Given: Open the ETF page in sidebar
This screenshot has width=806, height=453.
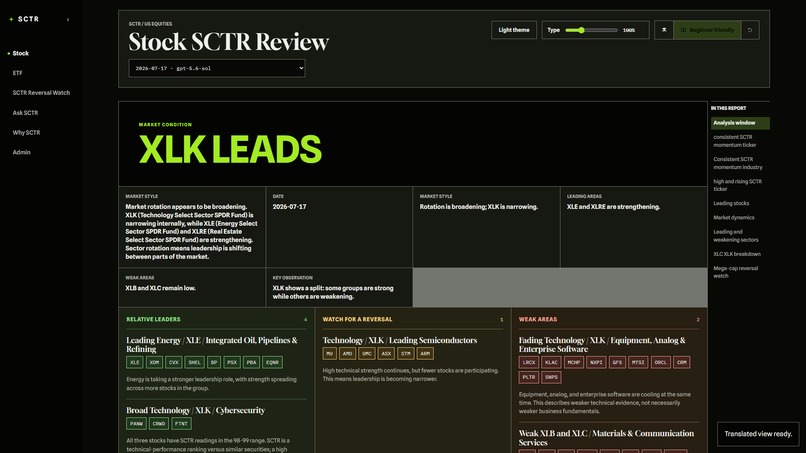Looking at the screenshot, I should 17,73.
